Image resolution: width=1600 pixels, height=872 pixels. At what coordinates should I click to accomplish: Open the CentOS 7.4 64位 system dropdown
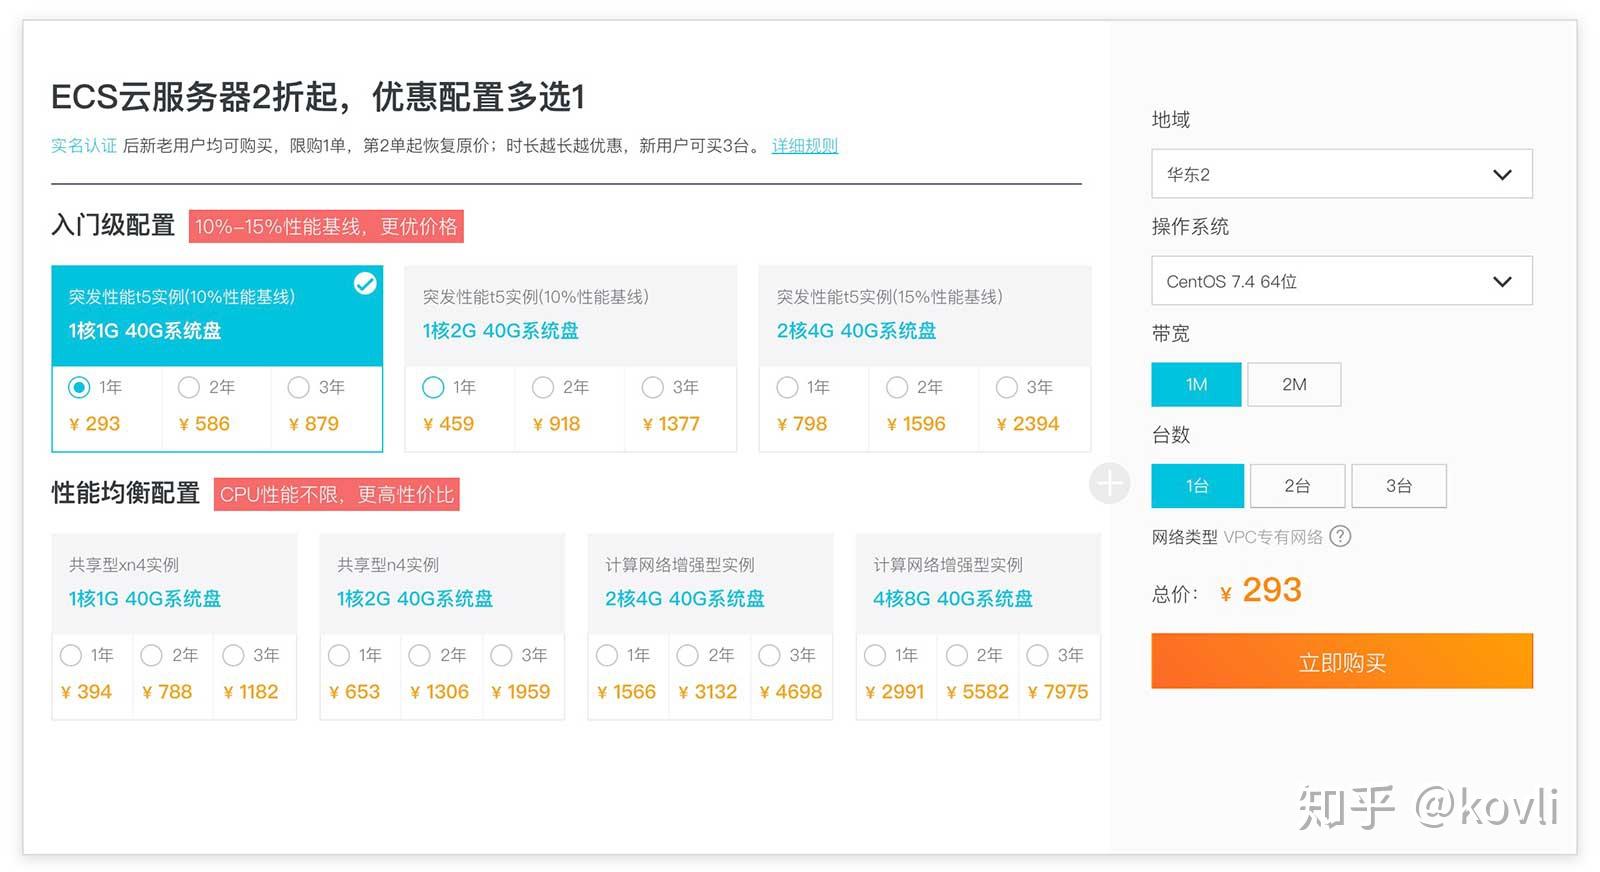[x=1341, y=281]
